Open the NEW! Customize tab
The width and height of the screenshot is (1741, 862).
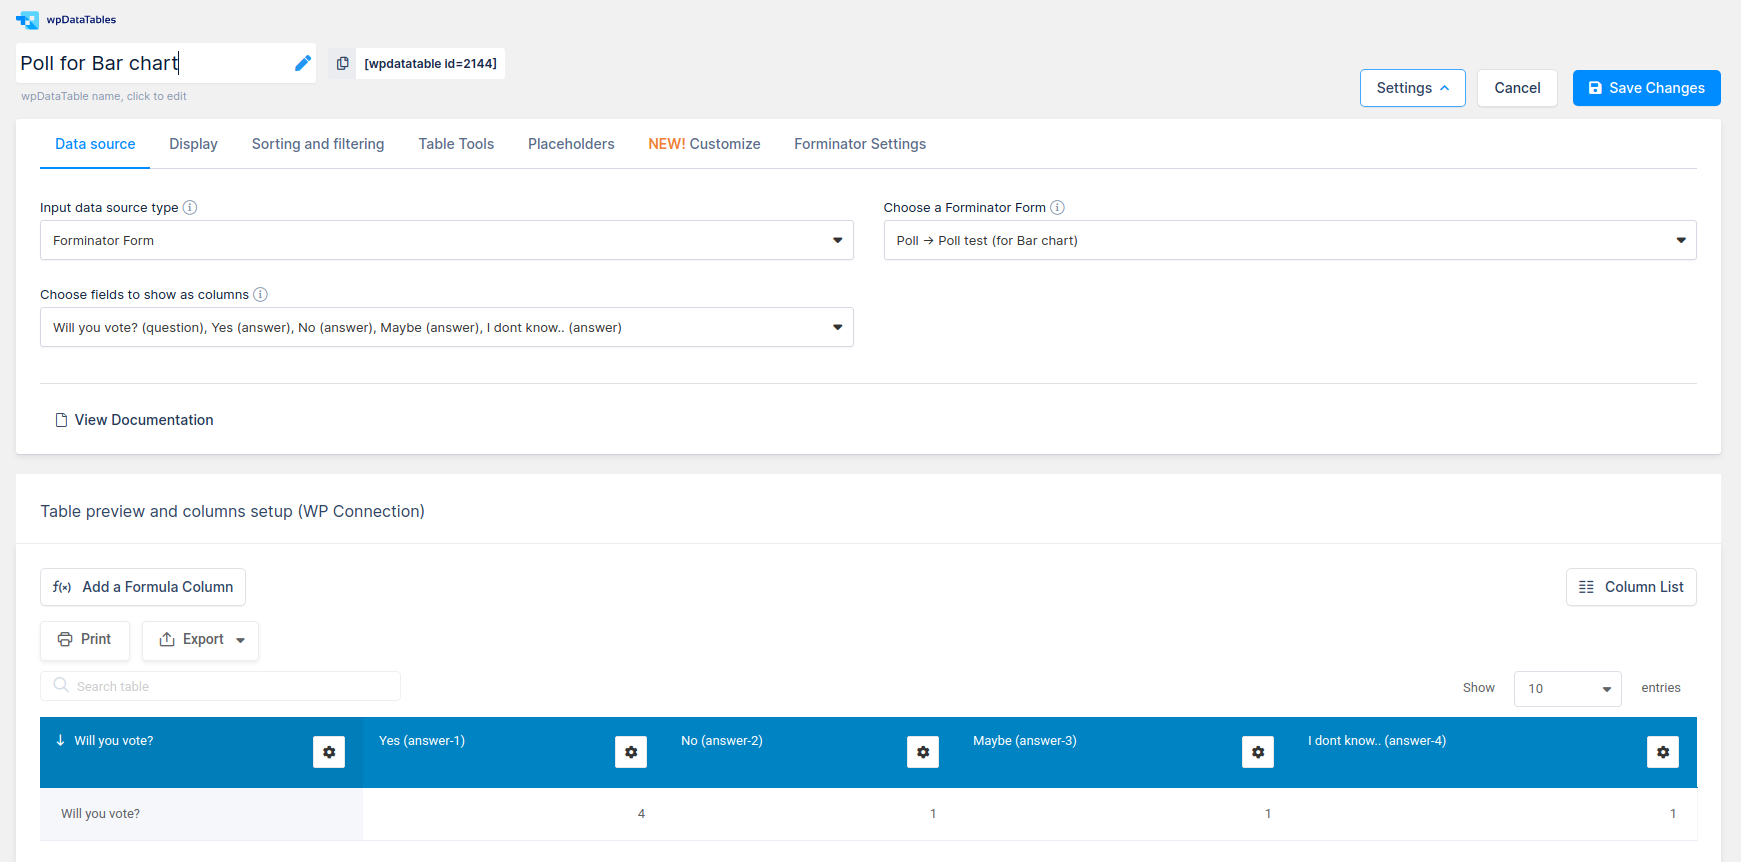click(704, 144)
